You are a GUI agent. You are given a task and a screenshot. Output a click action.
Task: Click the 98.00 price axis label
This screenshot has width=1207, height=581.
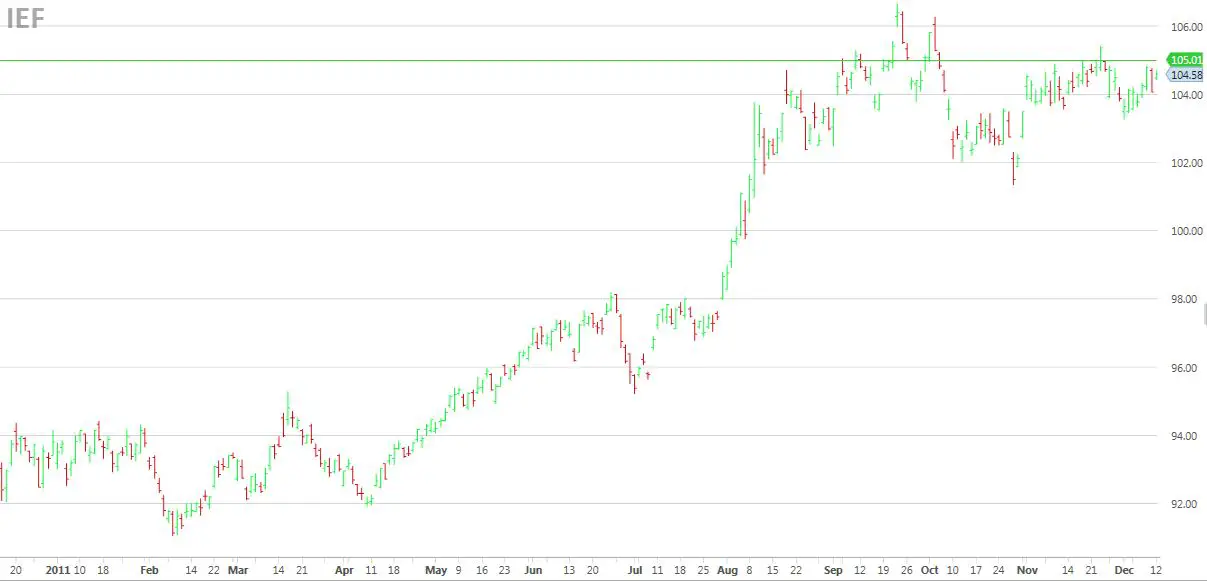pyautogui.click(x=1185, y=299)
